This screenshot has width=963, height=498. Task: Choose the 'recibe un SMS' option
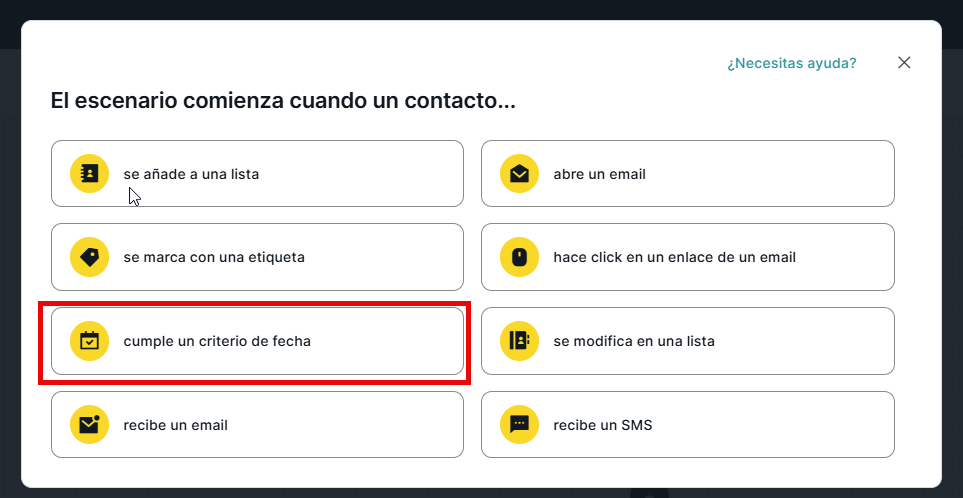click(x=602, y=425)
